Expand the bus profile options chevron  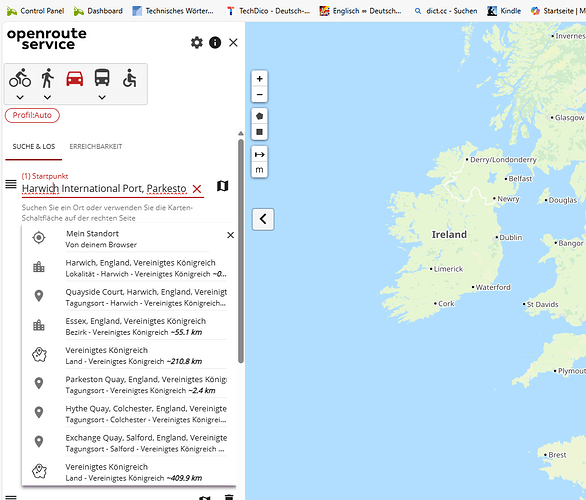coord(102,98)
